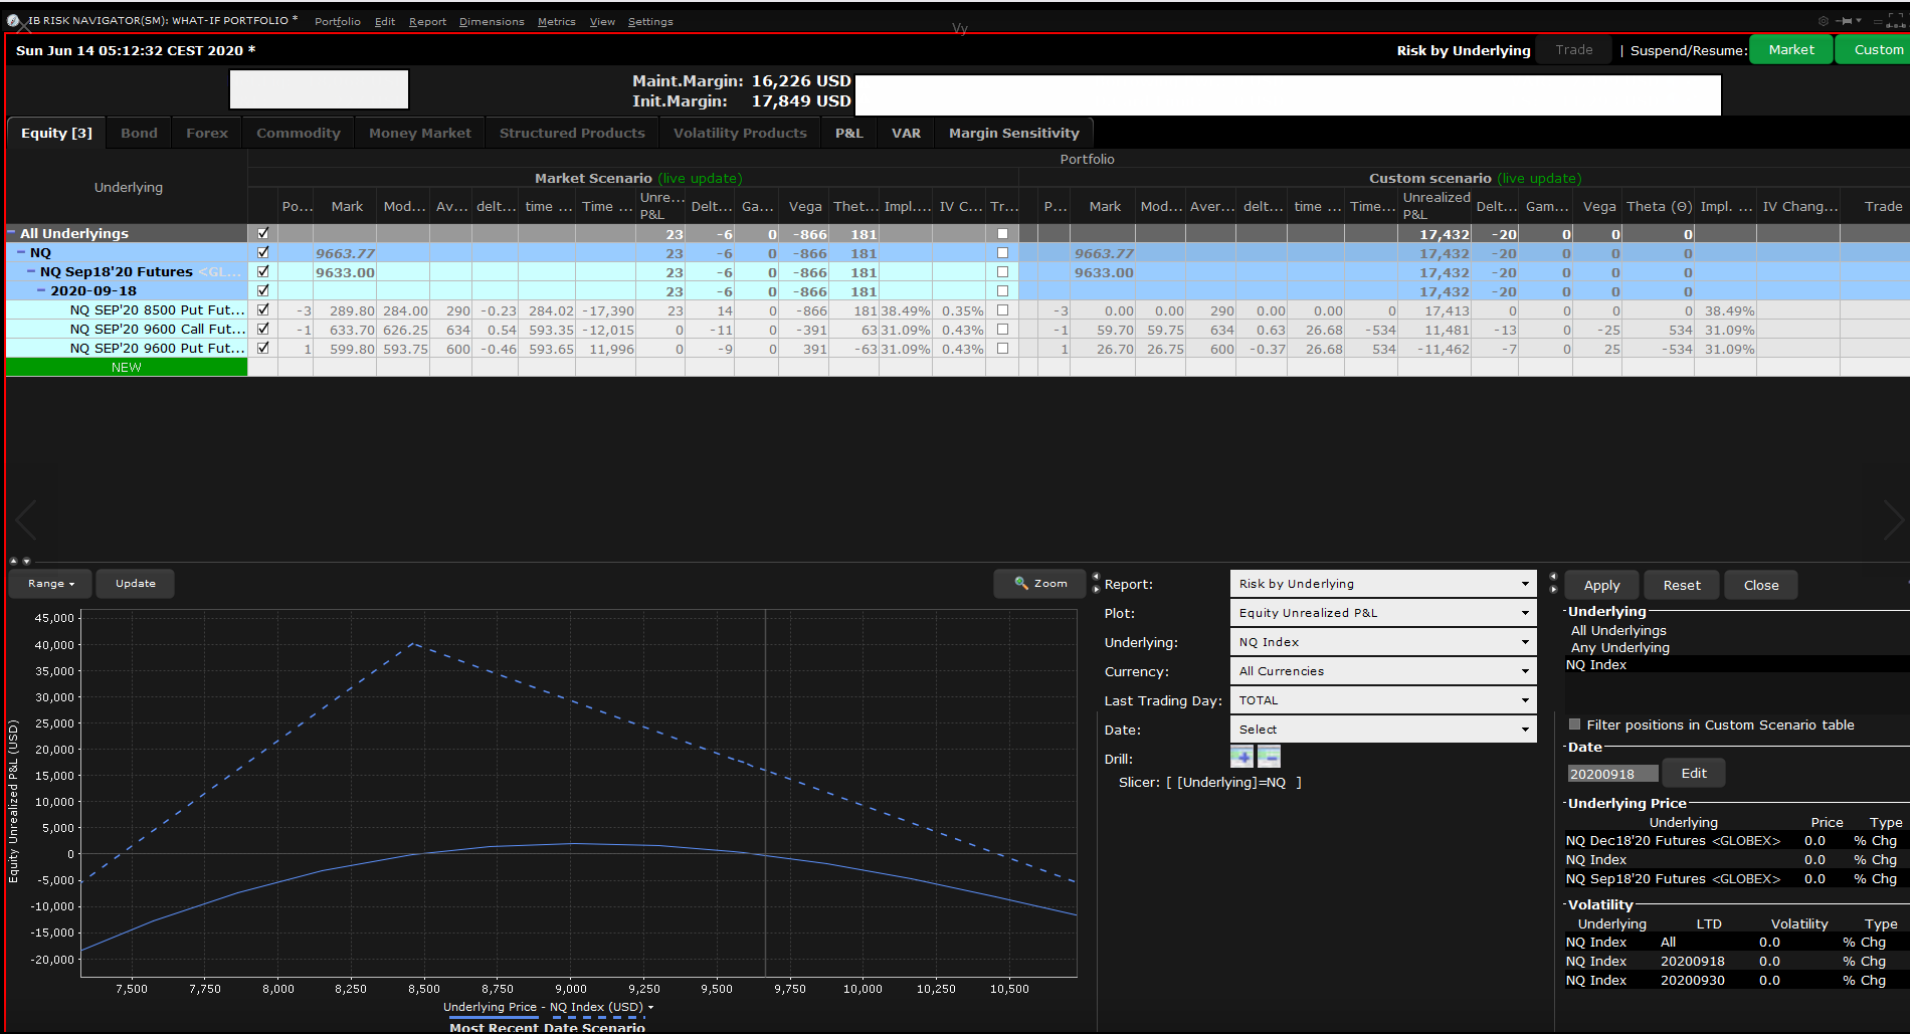Open the Plot dropdown showing Equity Unrealized P&L
The width and height of the screenshot is (1910, 1034).
pyautogui.click(x=1382, y=613)
